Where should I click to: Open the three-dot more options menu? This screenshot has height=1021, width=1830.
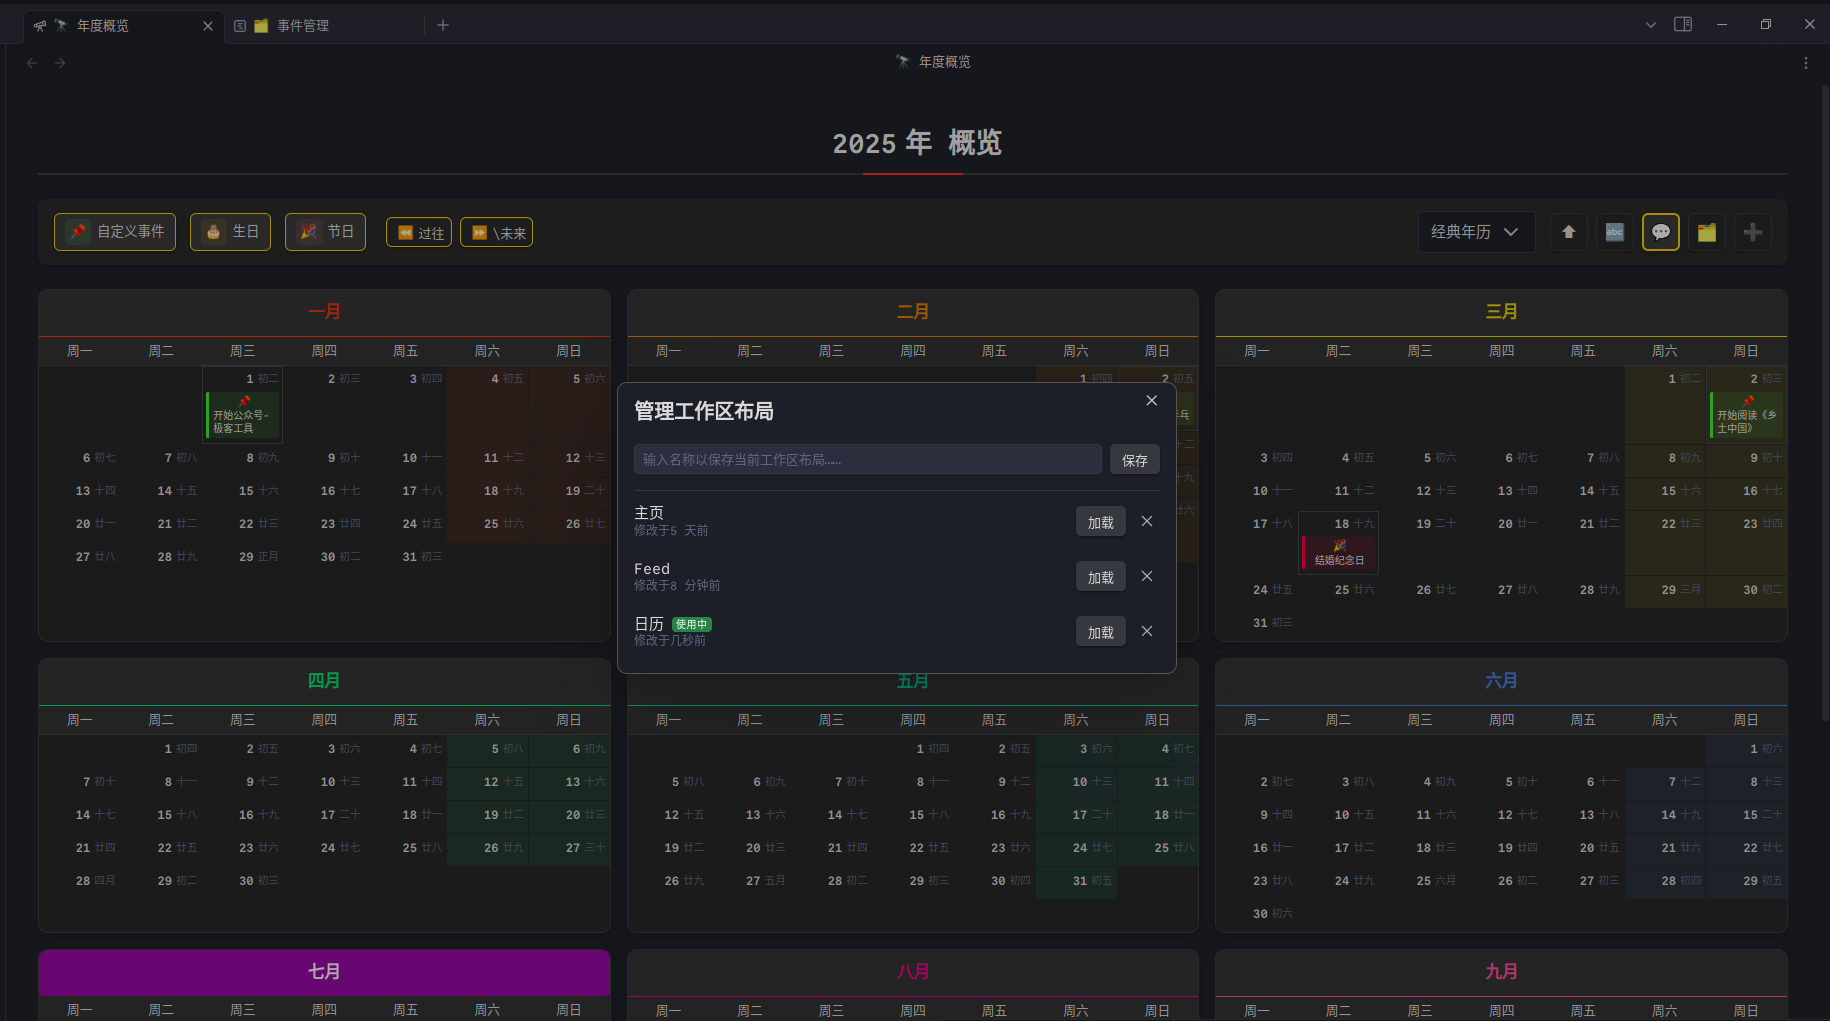(x=1805, y=63)
